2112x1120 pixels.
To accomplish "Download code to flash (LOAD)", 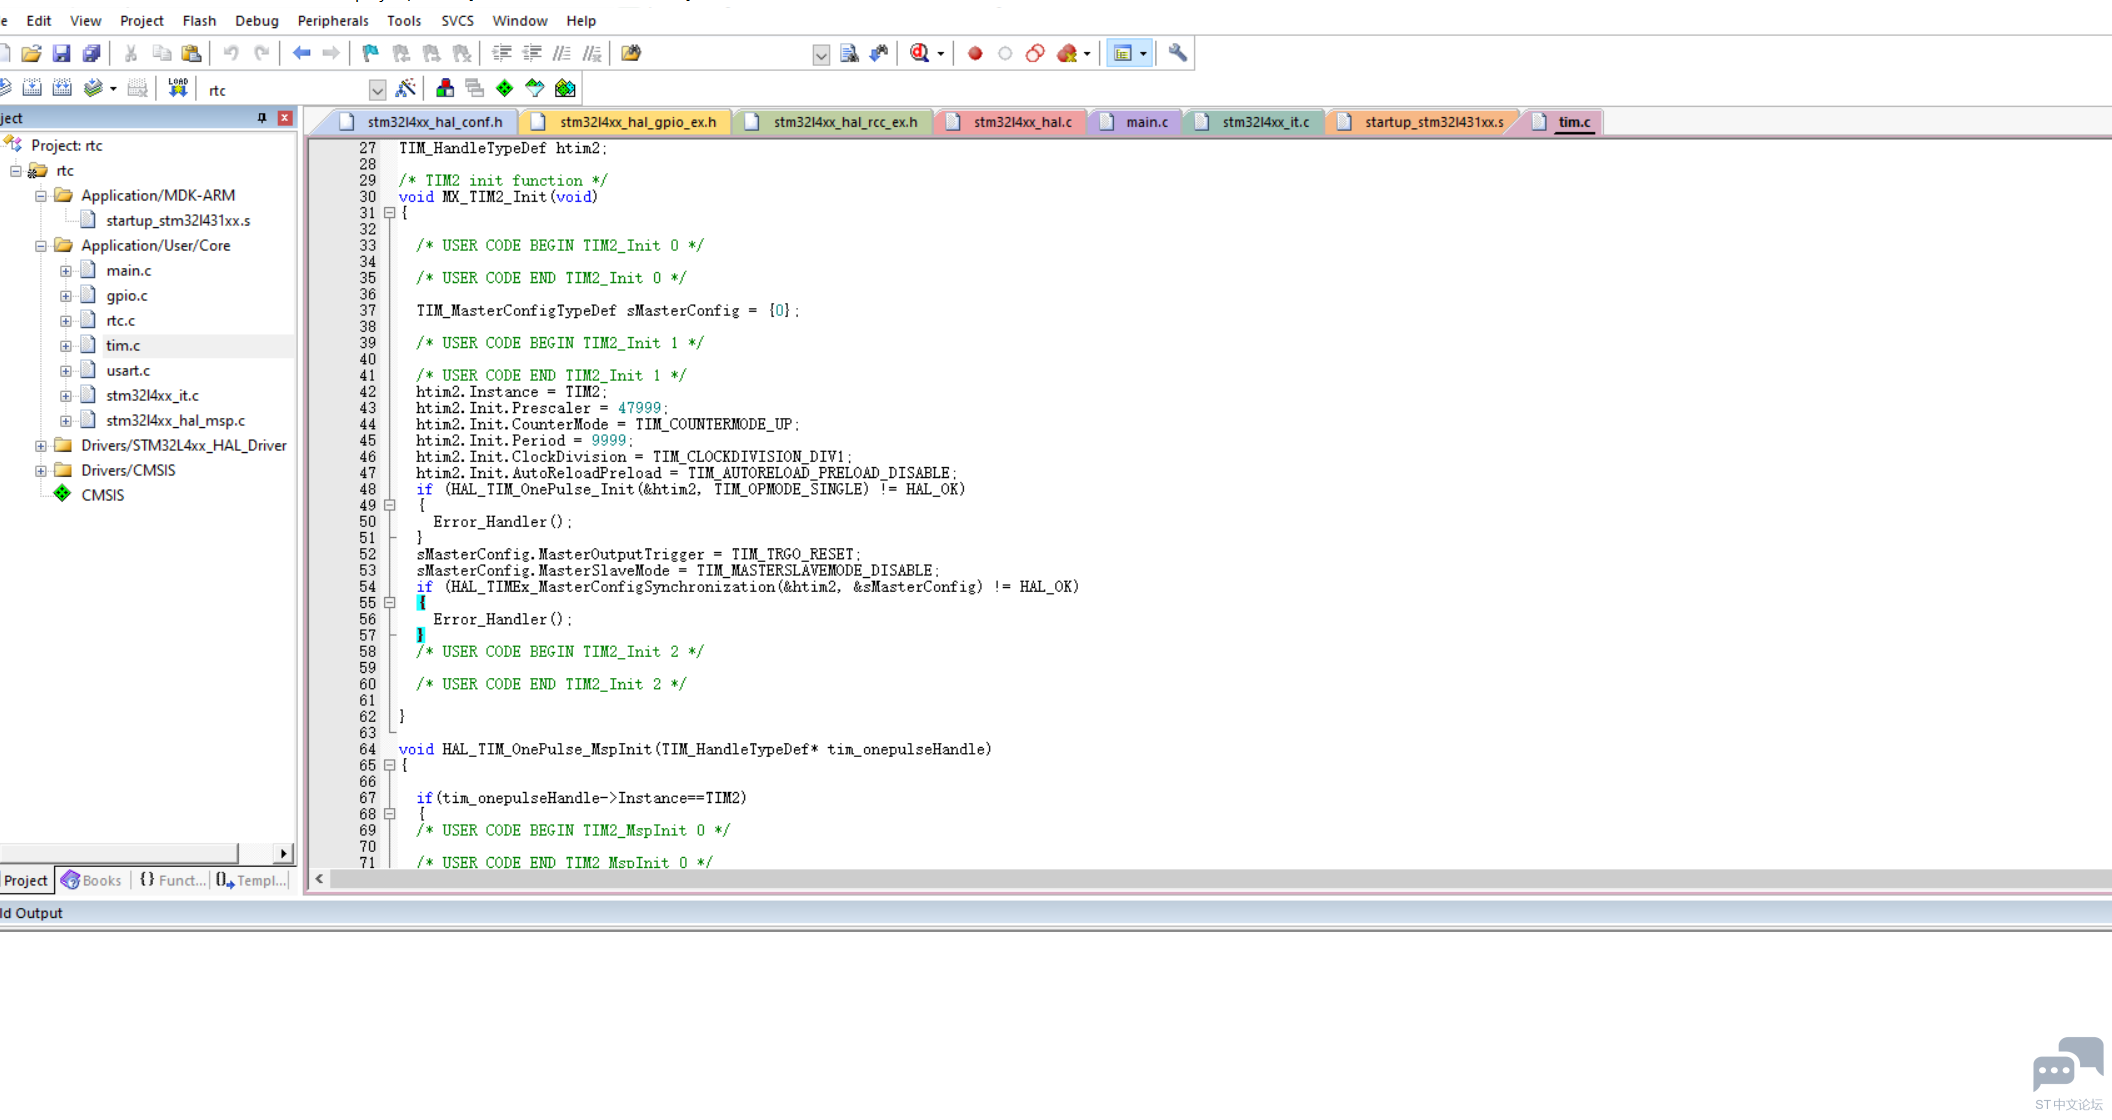I will point(178,89).
